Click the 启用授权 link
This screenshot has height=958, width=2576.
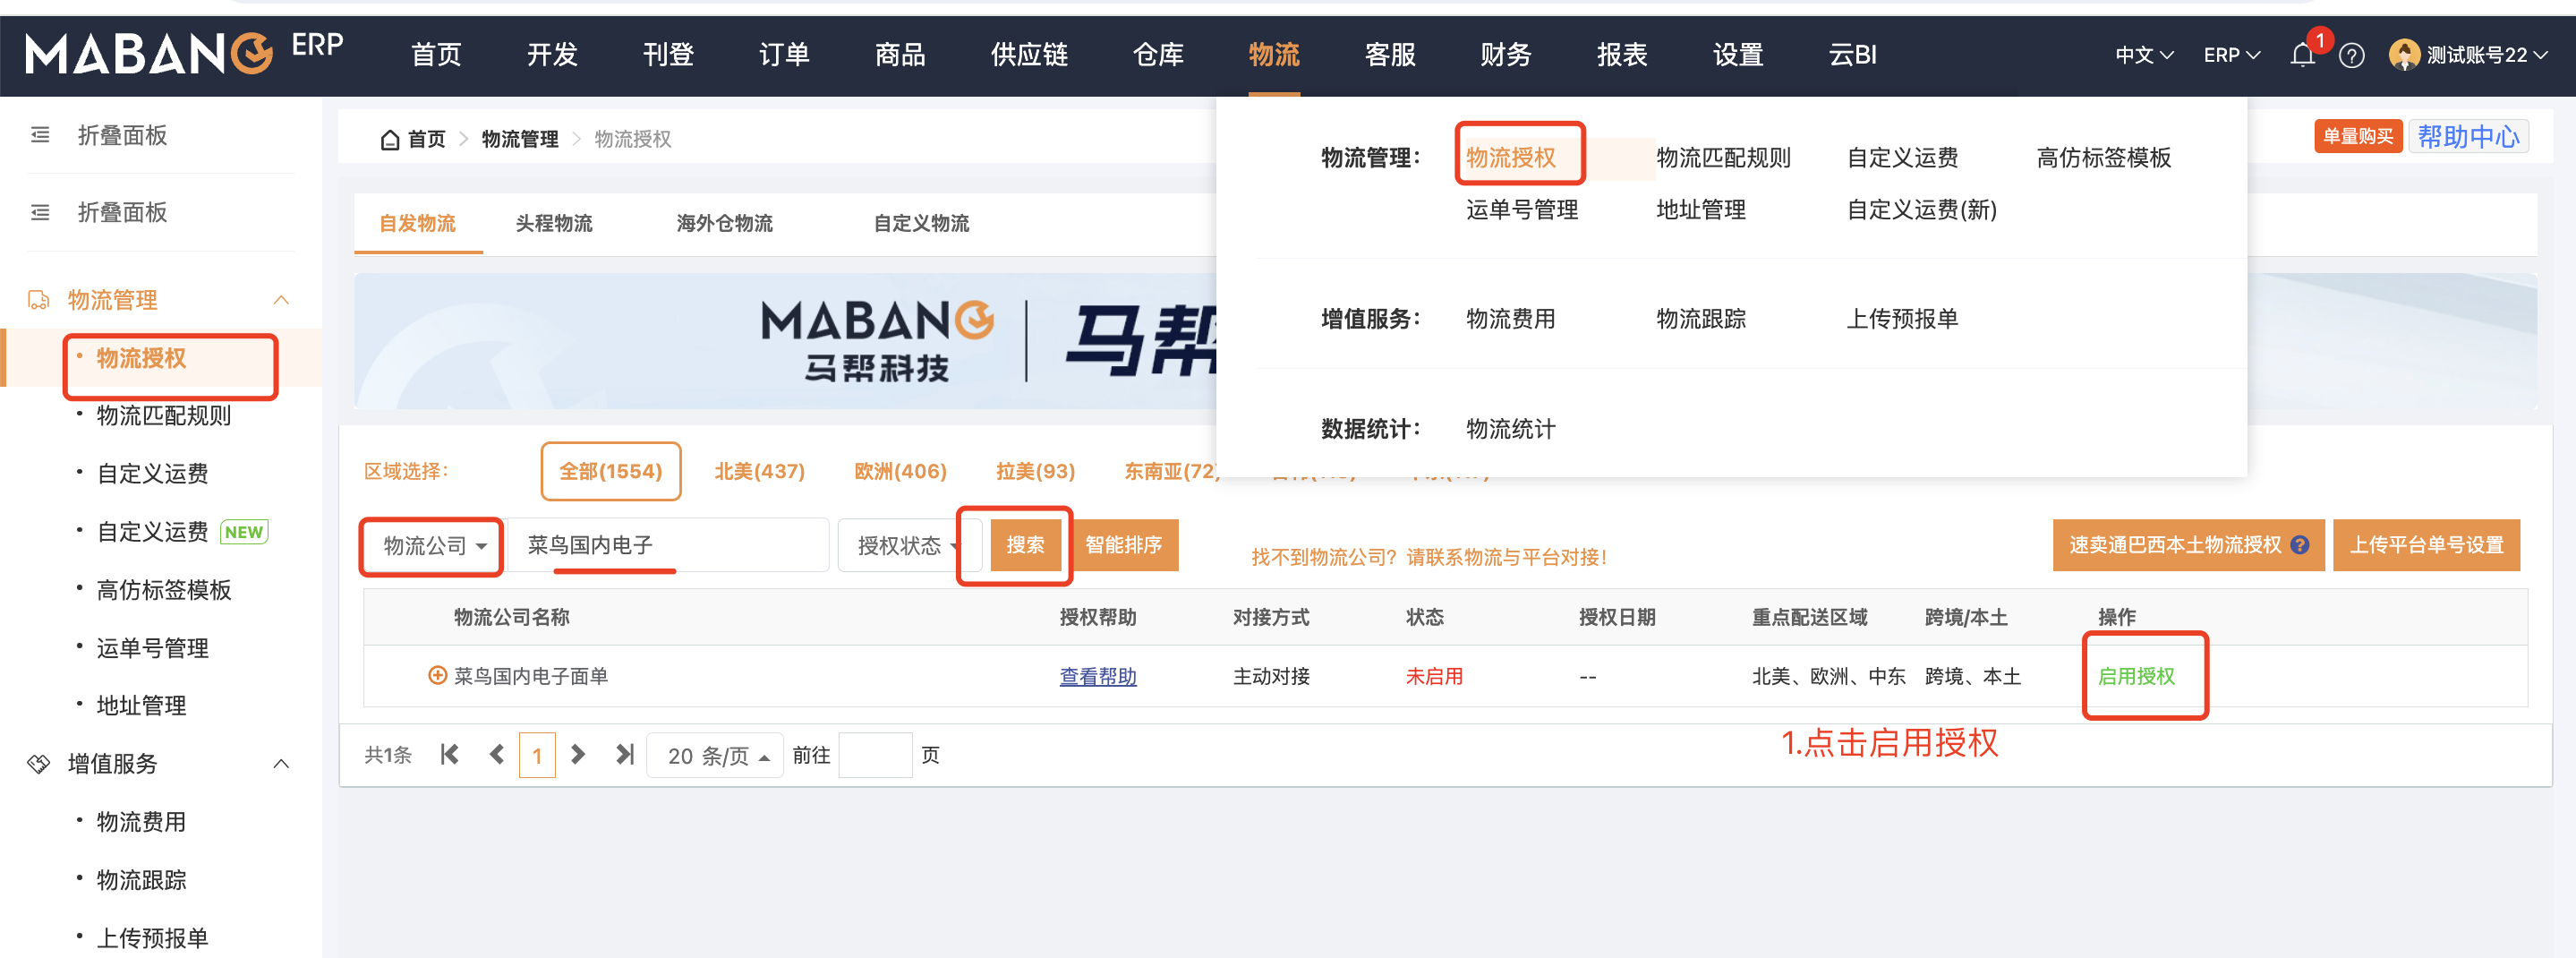pyautogui.click(x=2135, y=677)
